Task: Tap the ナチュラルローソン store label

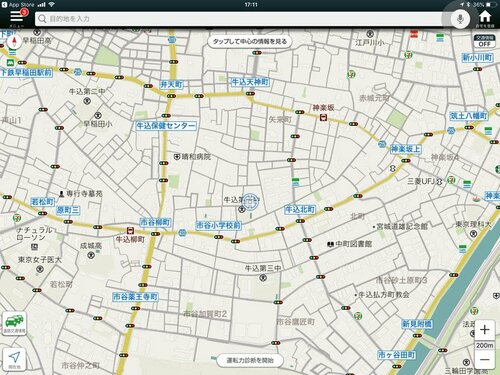Action: 35,233
